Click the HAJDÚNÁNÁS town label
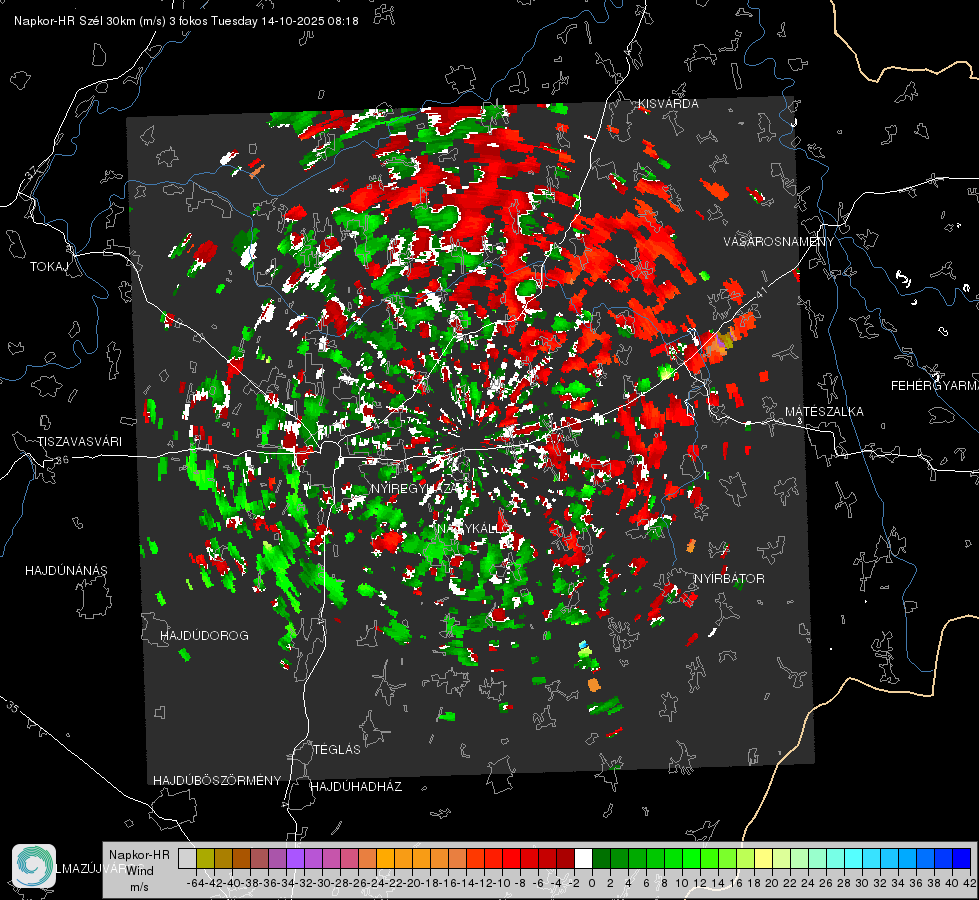 [66, 570]
